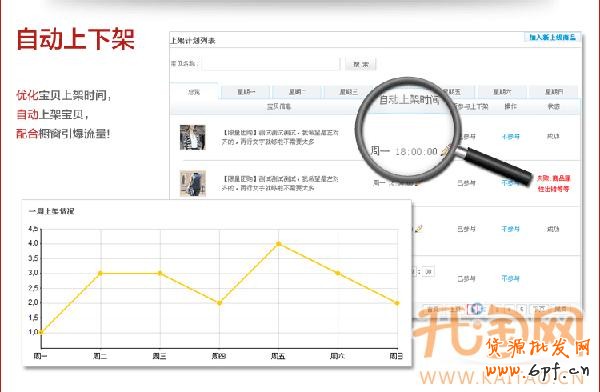Open the second product thumbnail
The width and height of the screenshot is (600, 392).
(x=192, y=183)
